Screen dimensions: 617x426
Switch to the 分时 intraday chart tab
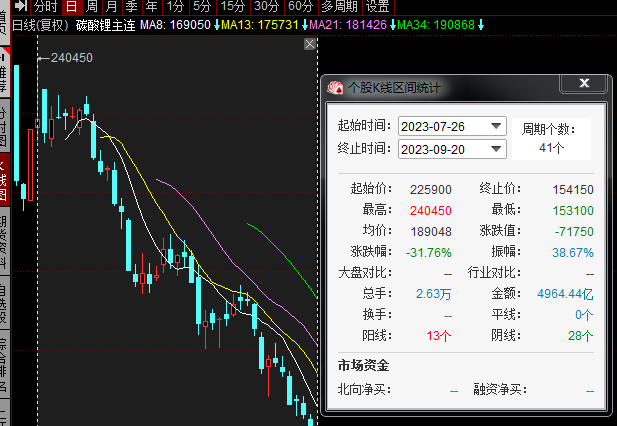46,7
